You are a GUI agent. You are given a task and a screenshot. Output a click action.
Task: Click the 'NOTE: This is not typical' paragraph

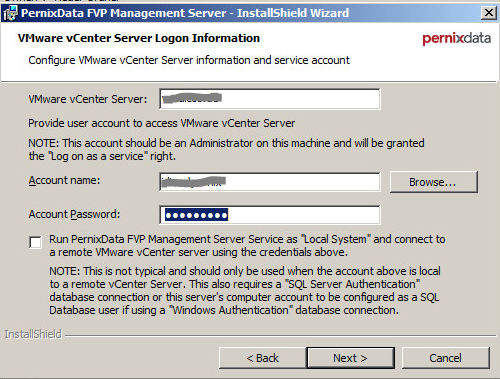[245, 291]
